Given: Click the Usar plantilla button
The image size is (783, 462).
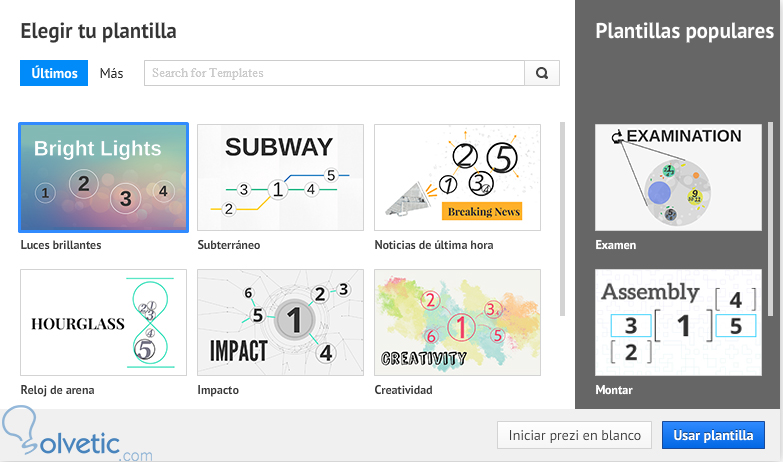Looking at the screenshot, I should pos(713,435).
